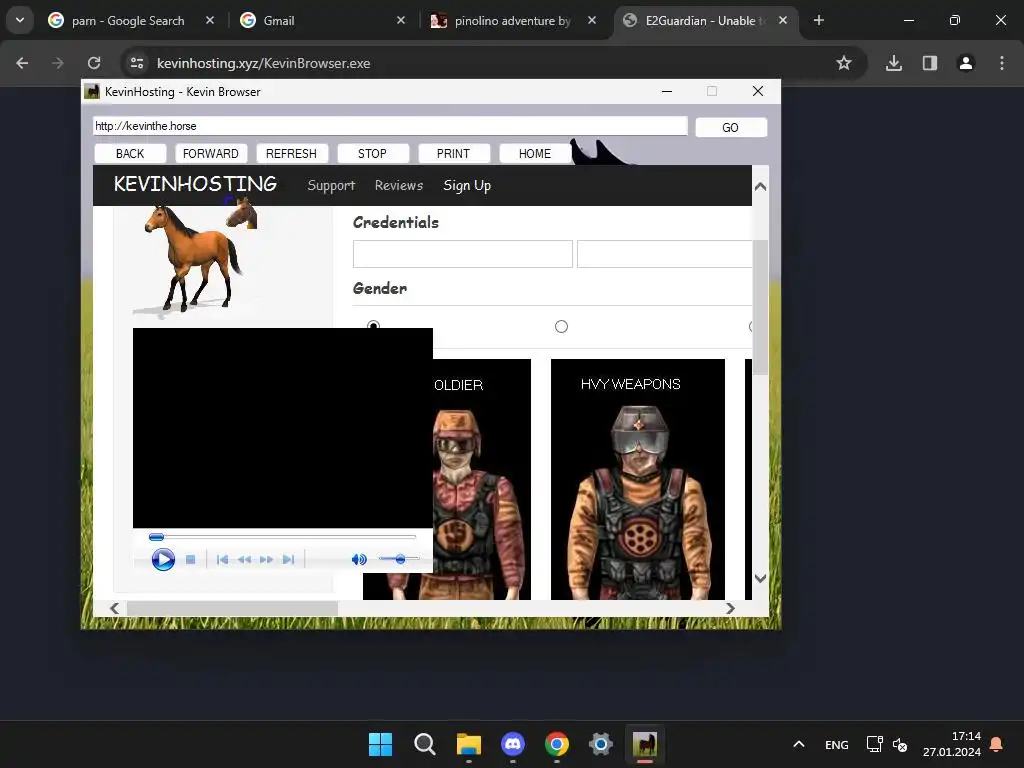Click the first Credentials input field
The image size is (1024, 768).
coord(462,254)
